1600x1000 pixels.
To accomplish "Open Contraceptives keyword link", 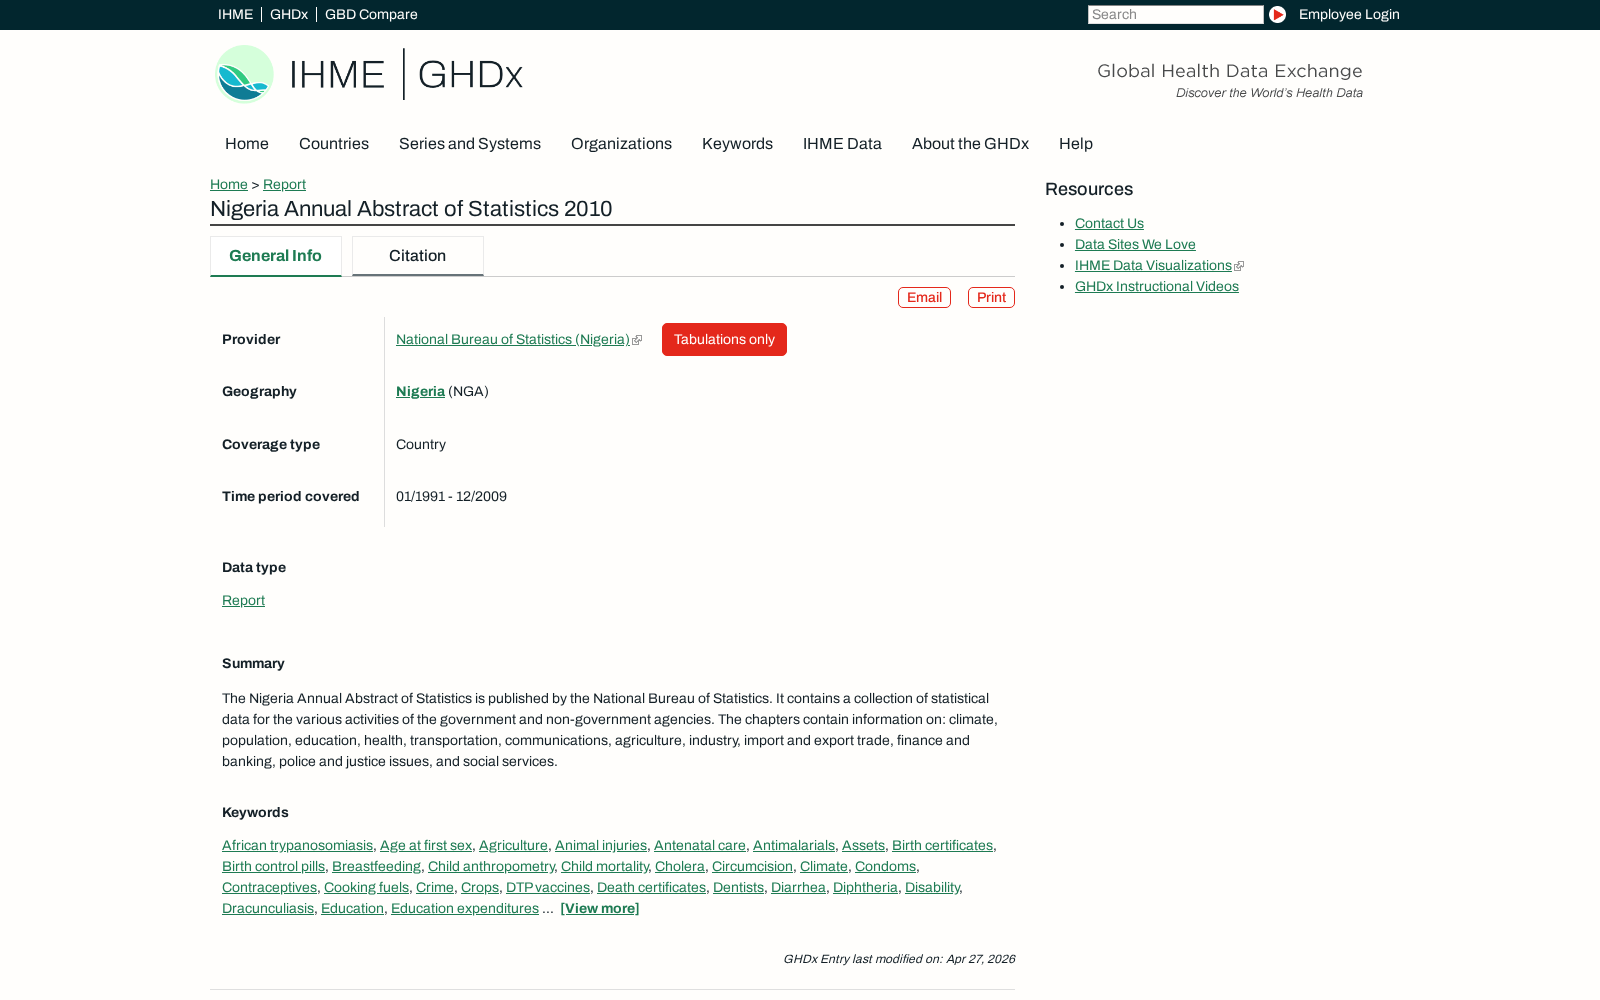I will (269, 887).
